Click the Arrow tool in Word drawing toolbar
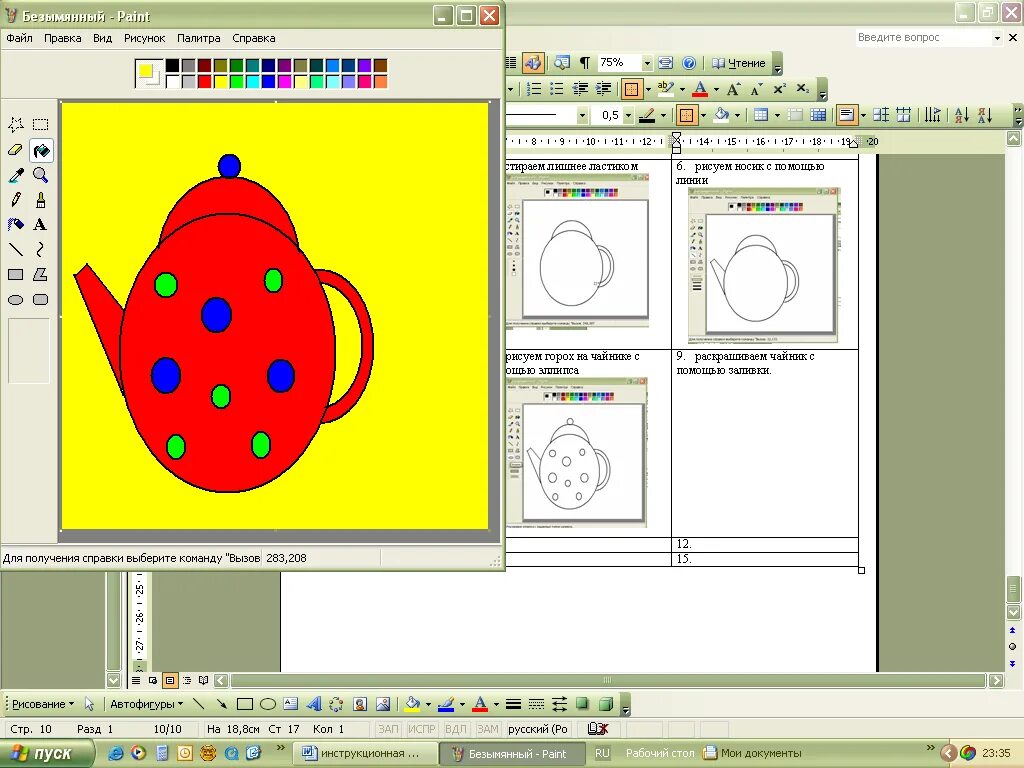1024x768 pixels. [x=221, y=704]
